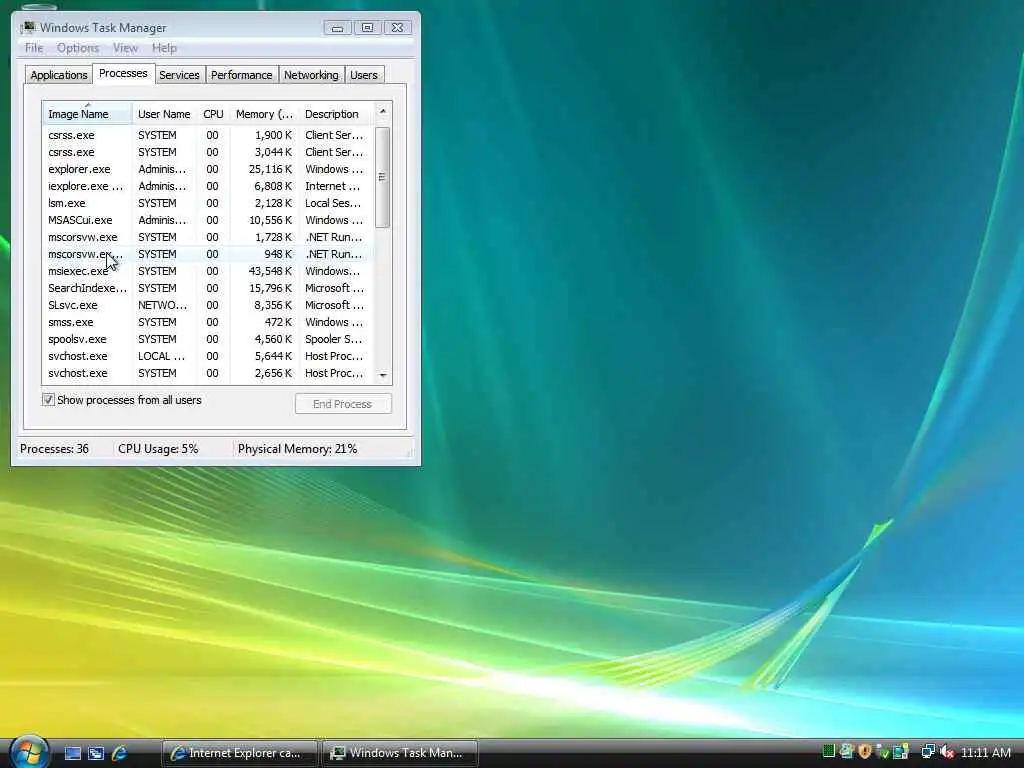Image resolution: width=1024 pixels, height=768 pixels.
Task: Sort by CPU column header
Action: click(x=213, y=114)
